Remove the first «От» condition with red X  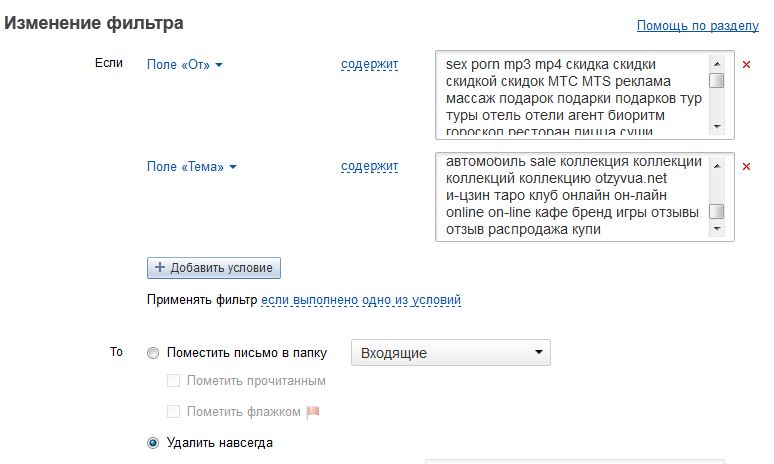coord(746,65)
